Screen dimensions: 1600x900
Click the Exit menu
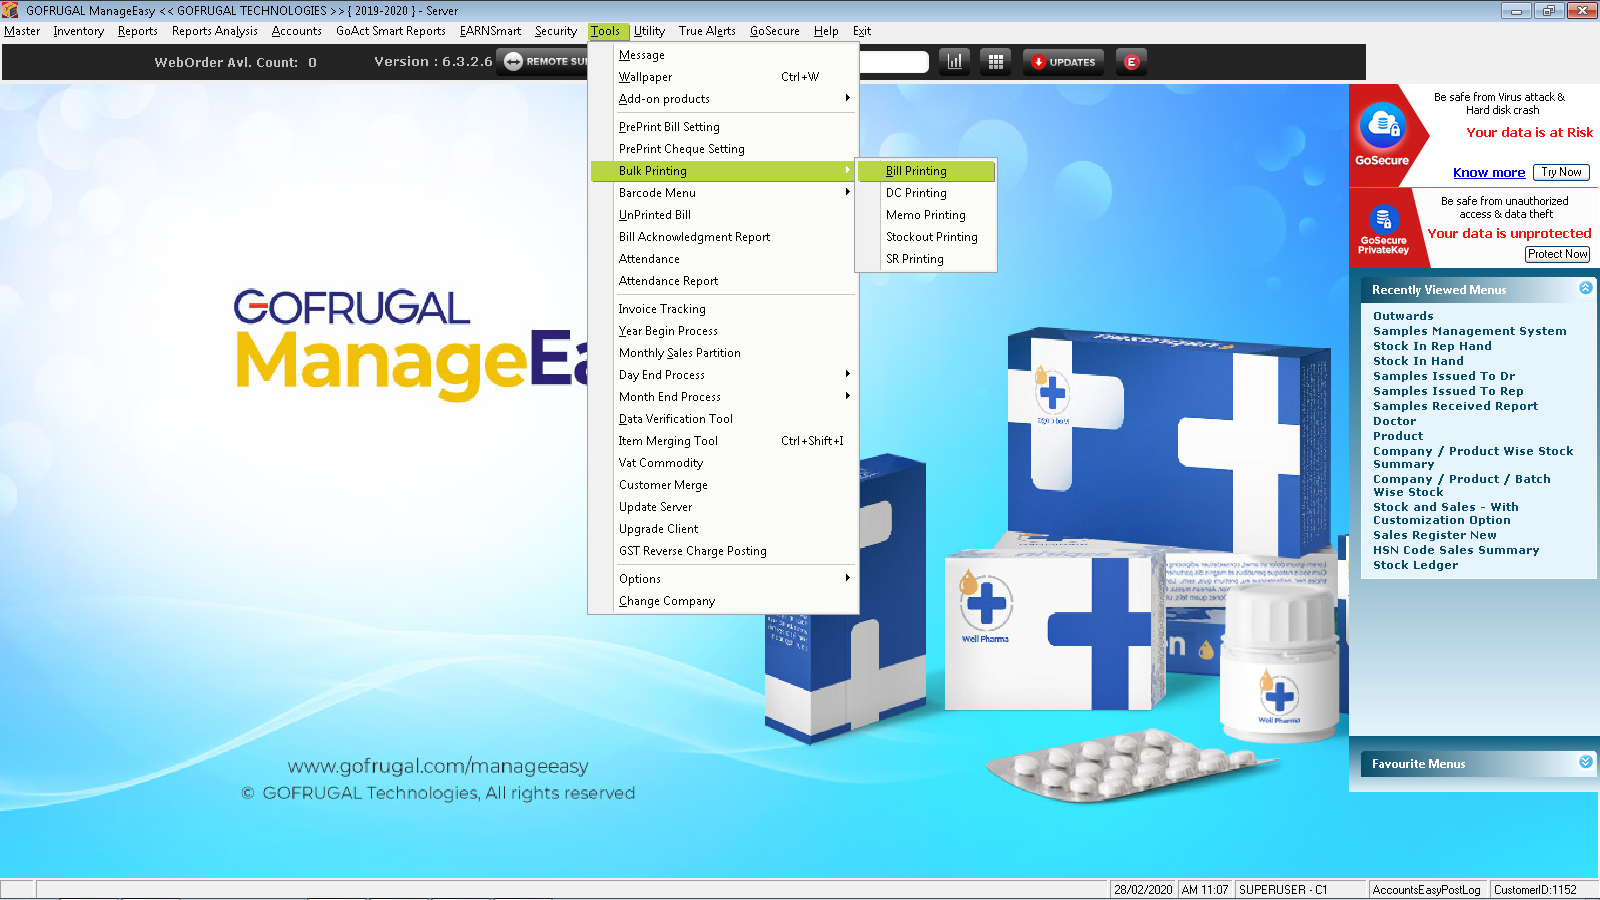(x=862, y=31)
